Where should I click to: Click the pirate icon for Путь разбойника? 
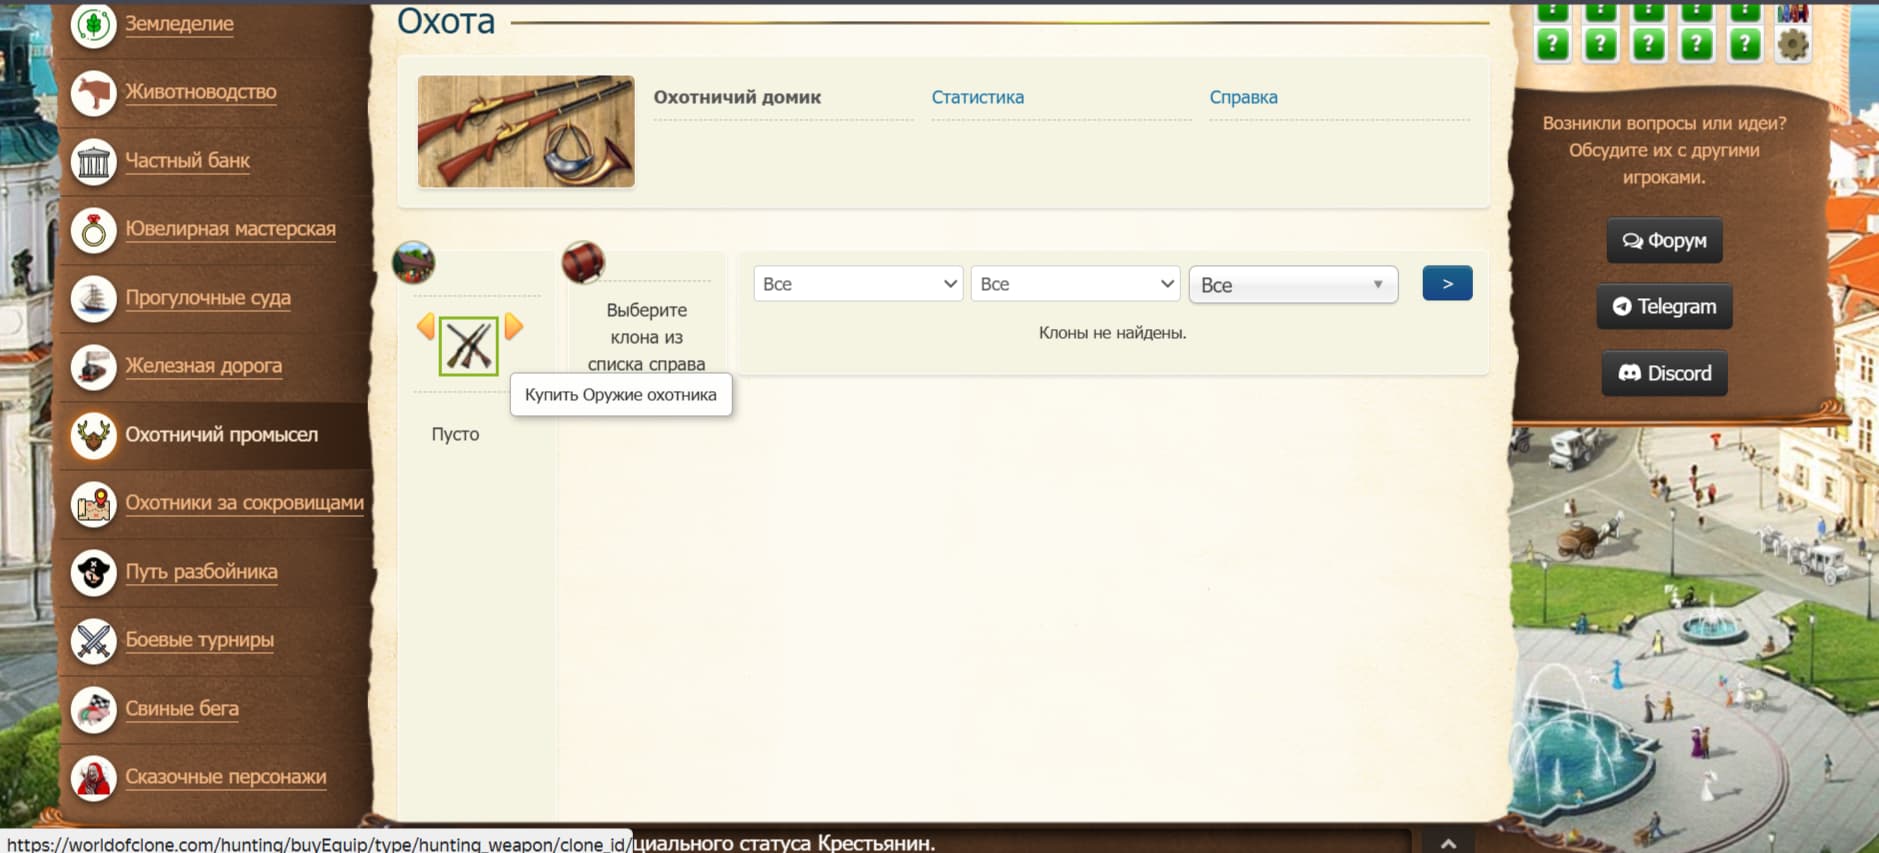(x=94, y=572)
